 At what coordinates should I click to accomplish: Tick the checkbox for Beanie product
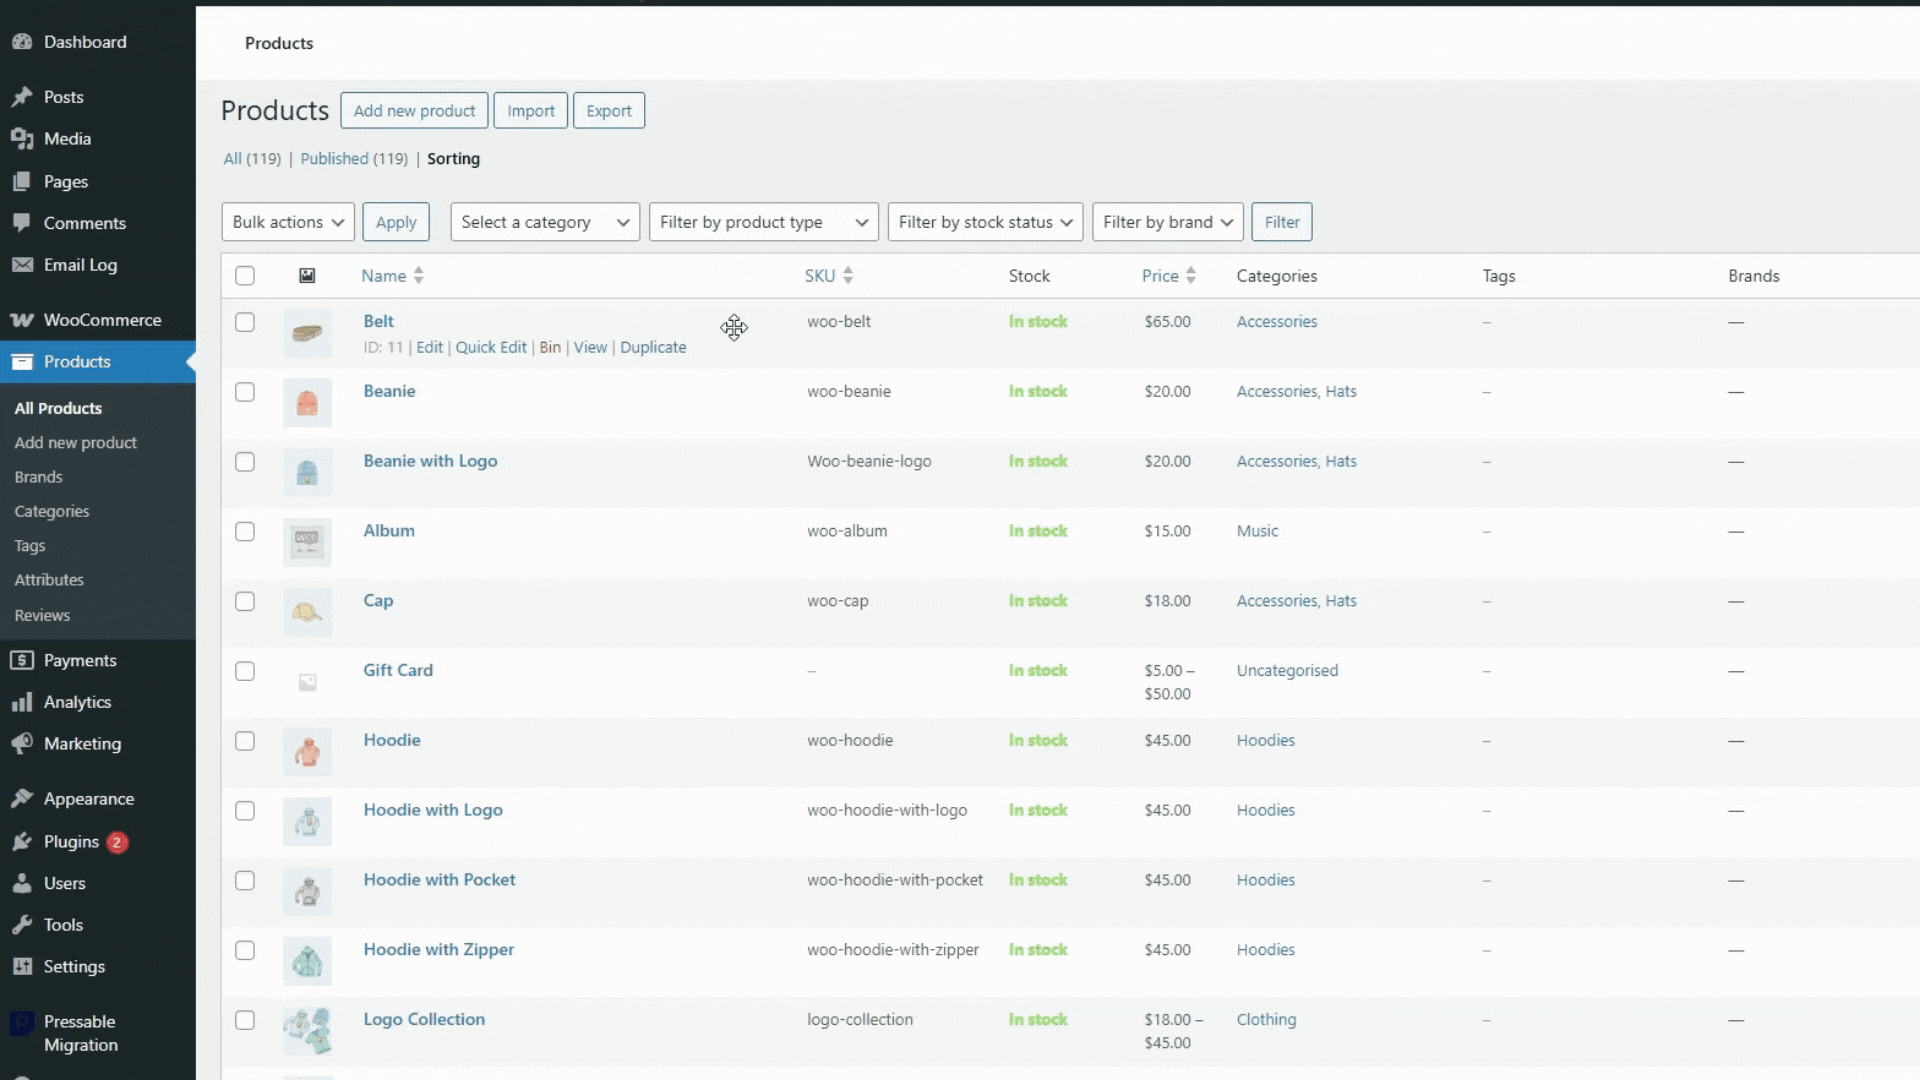[x=245, y=392]
